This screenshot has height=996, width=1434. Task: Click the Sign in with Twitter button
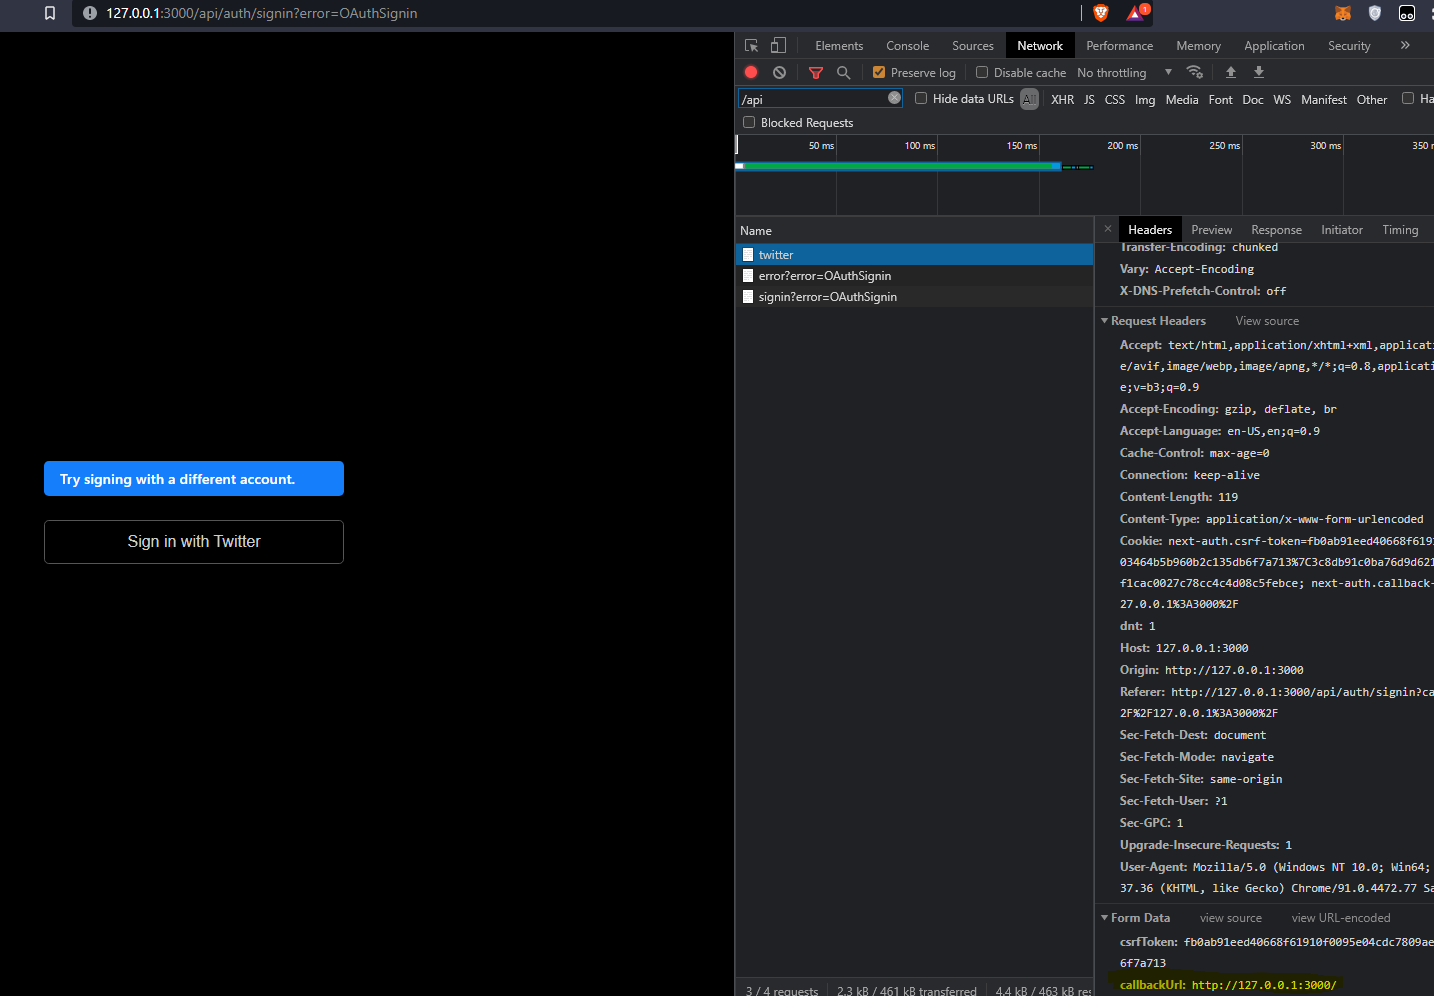193,541
